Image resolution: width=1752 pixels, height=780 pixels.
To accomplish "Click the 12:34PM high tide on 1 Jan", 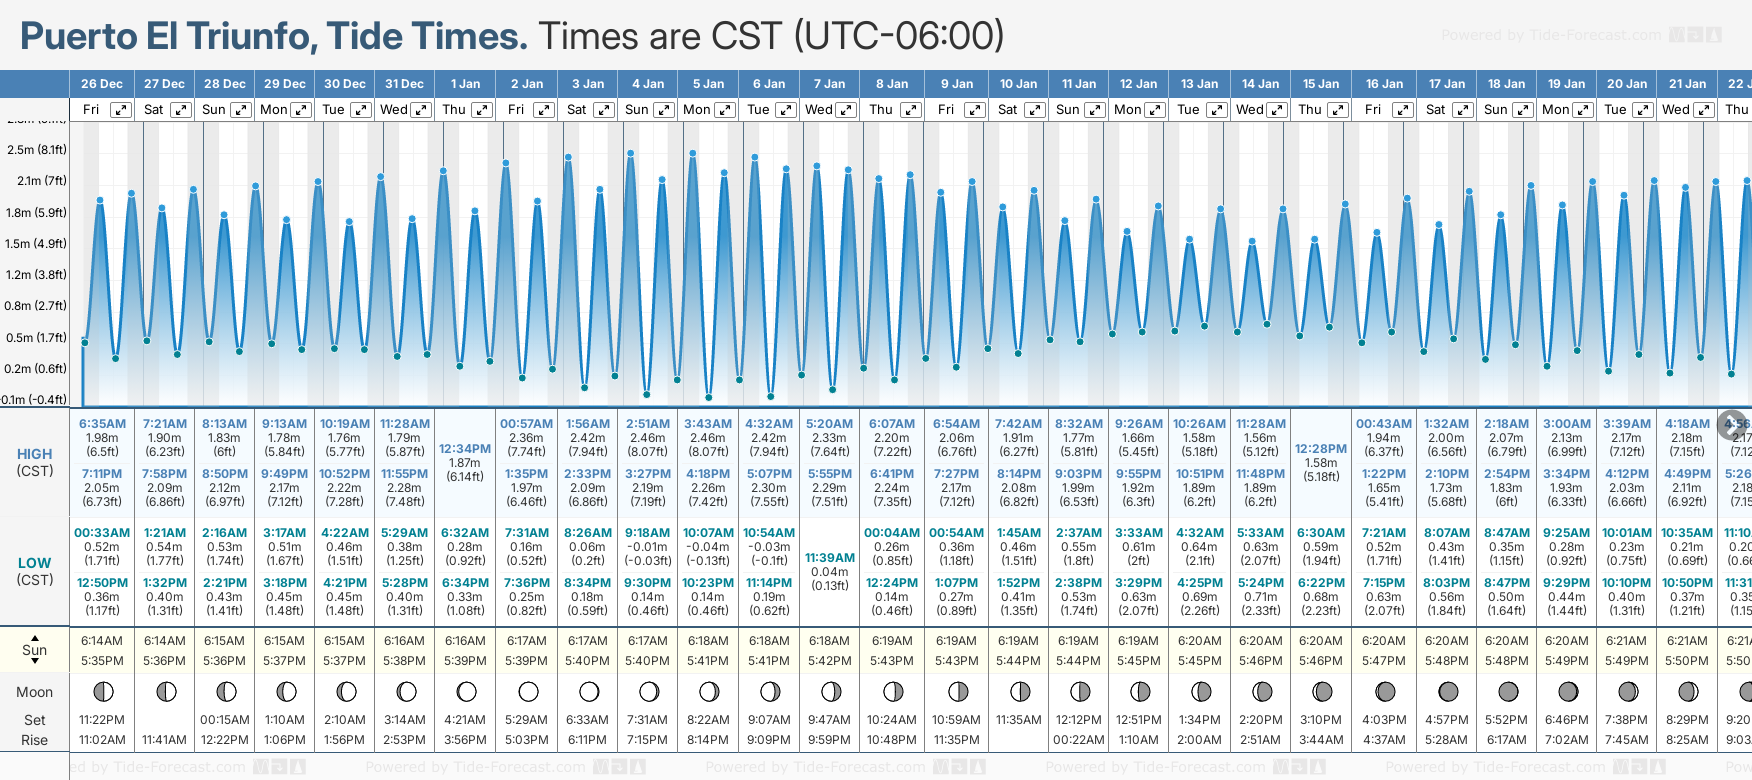I will (465, 449).
